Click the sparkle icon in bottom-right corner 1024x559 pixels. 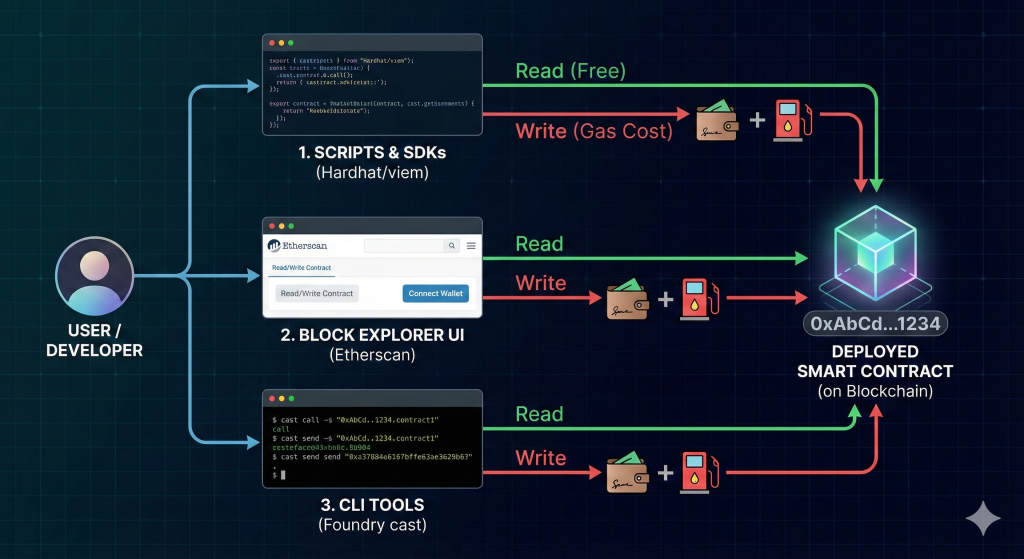(x=982, y=519)
